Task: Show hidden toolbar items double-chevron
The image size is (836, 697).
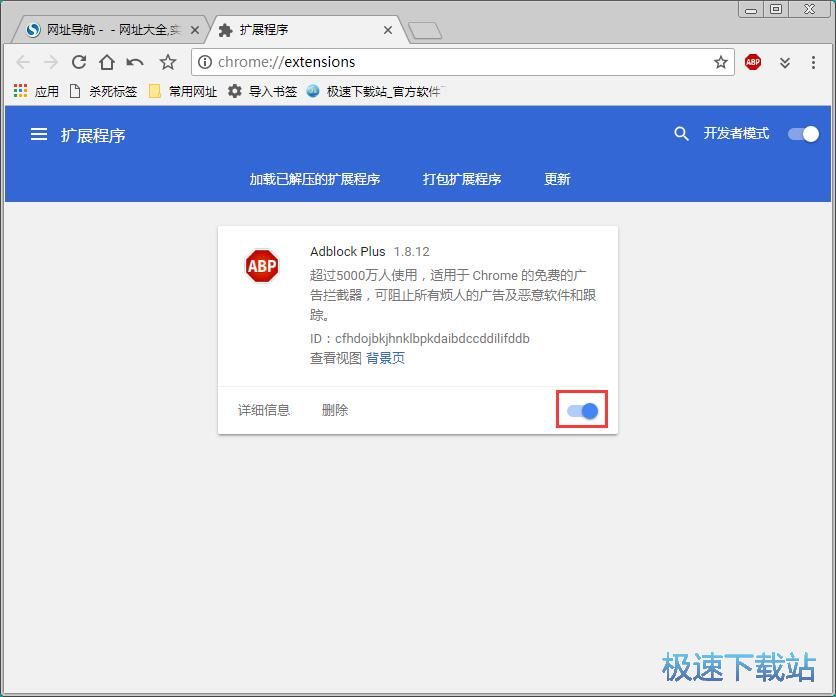Action: pyautogui.click(x=785, y=63)
